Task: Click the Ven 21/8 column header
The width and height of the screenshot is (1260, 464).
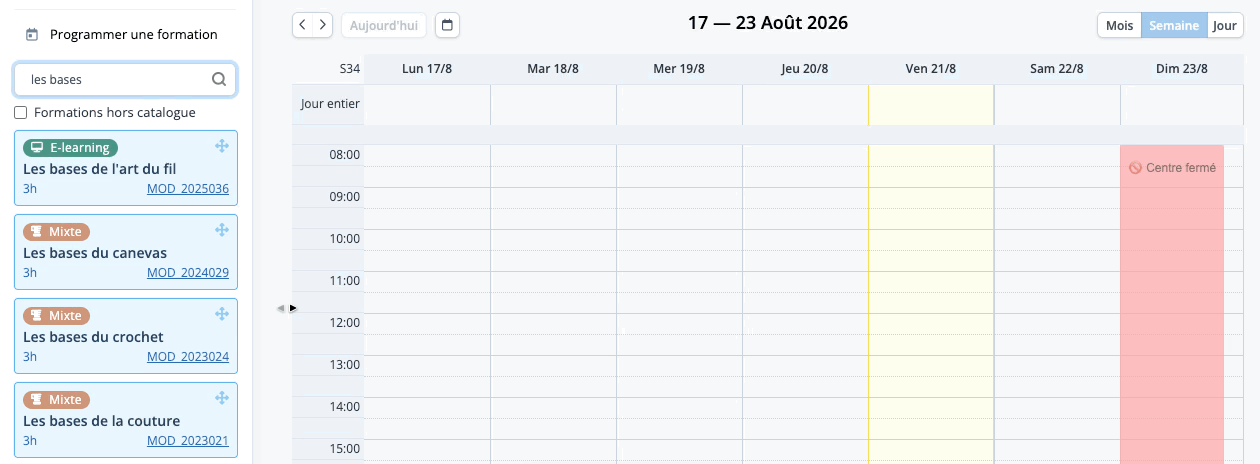Action: (x=931, y=69)
